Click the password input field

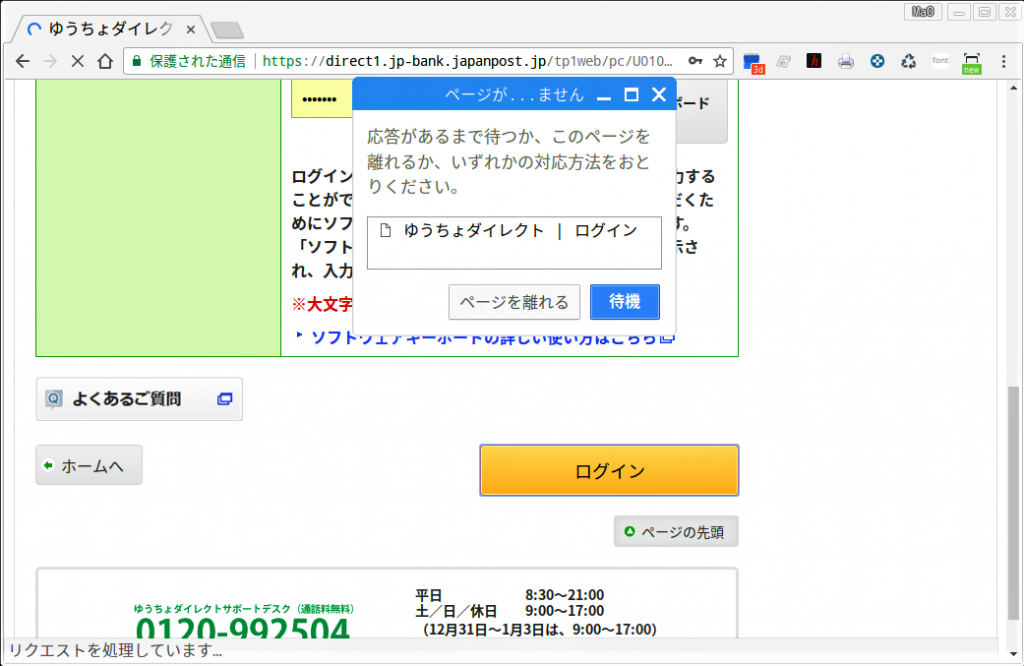(322, 99)
